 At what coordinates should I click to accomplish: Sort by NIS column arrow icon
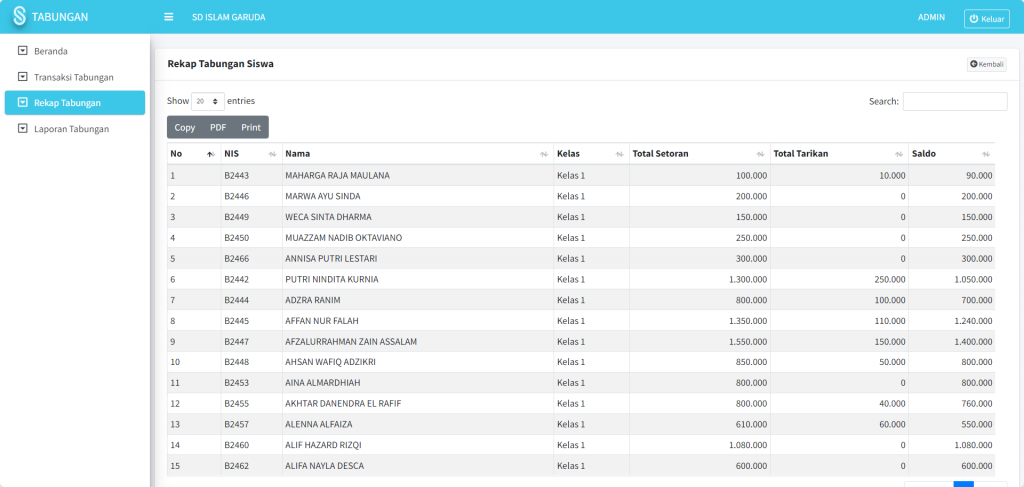tap(272, 154)
